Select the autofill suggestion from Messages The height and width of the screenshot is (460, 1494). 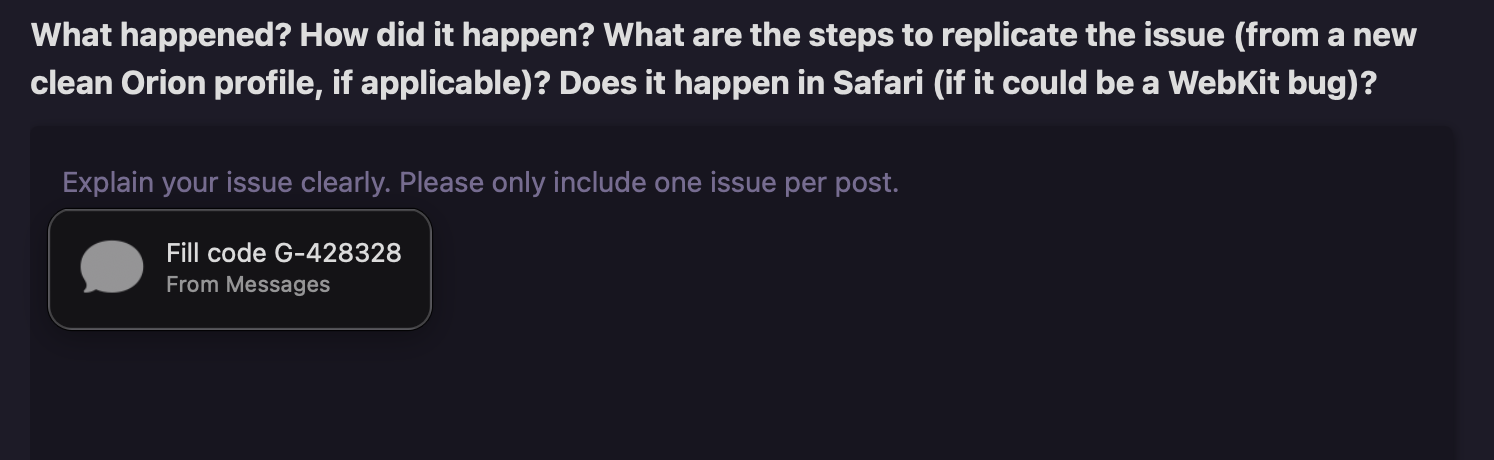[x=240, y=268]
